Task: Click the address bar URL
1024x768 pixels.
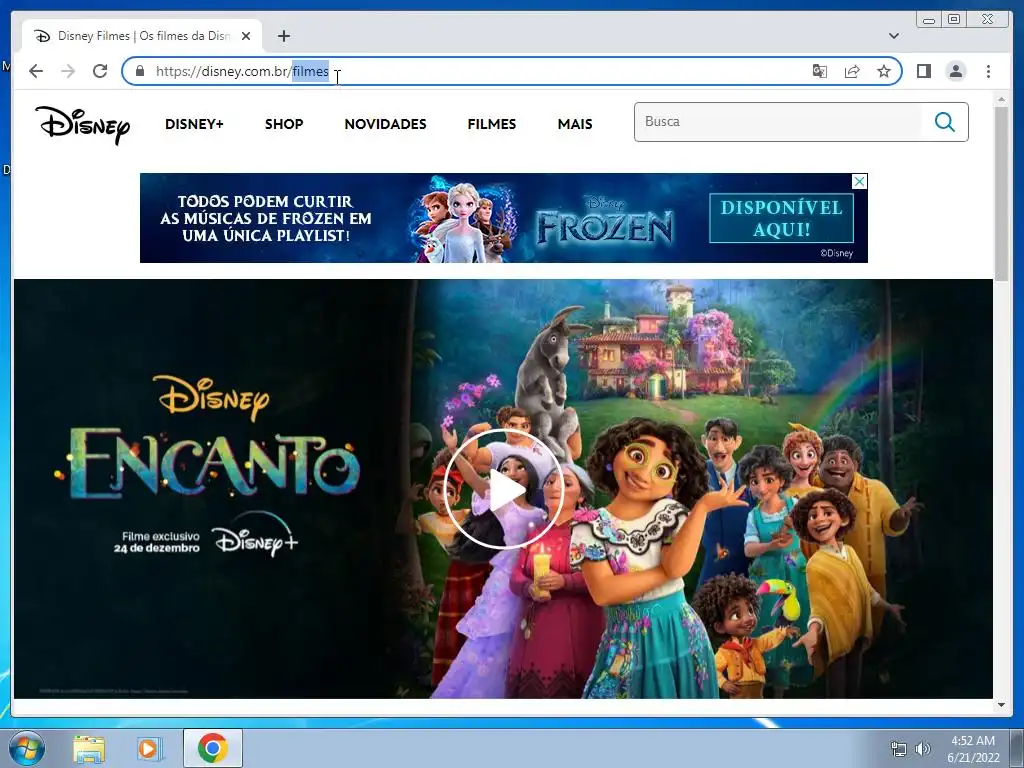Action: pyautogui.click(x=242, y=71)
